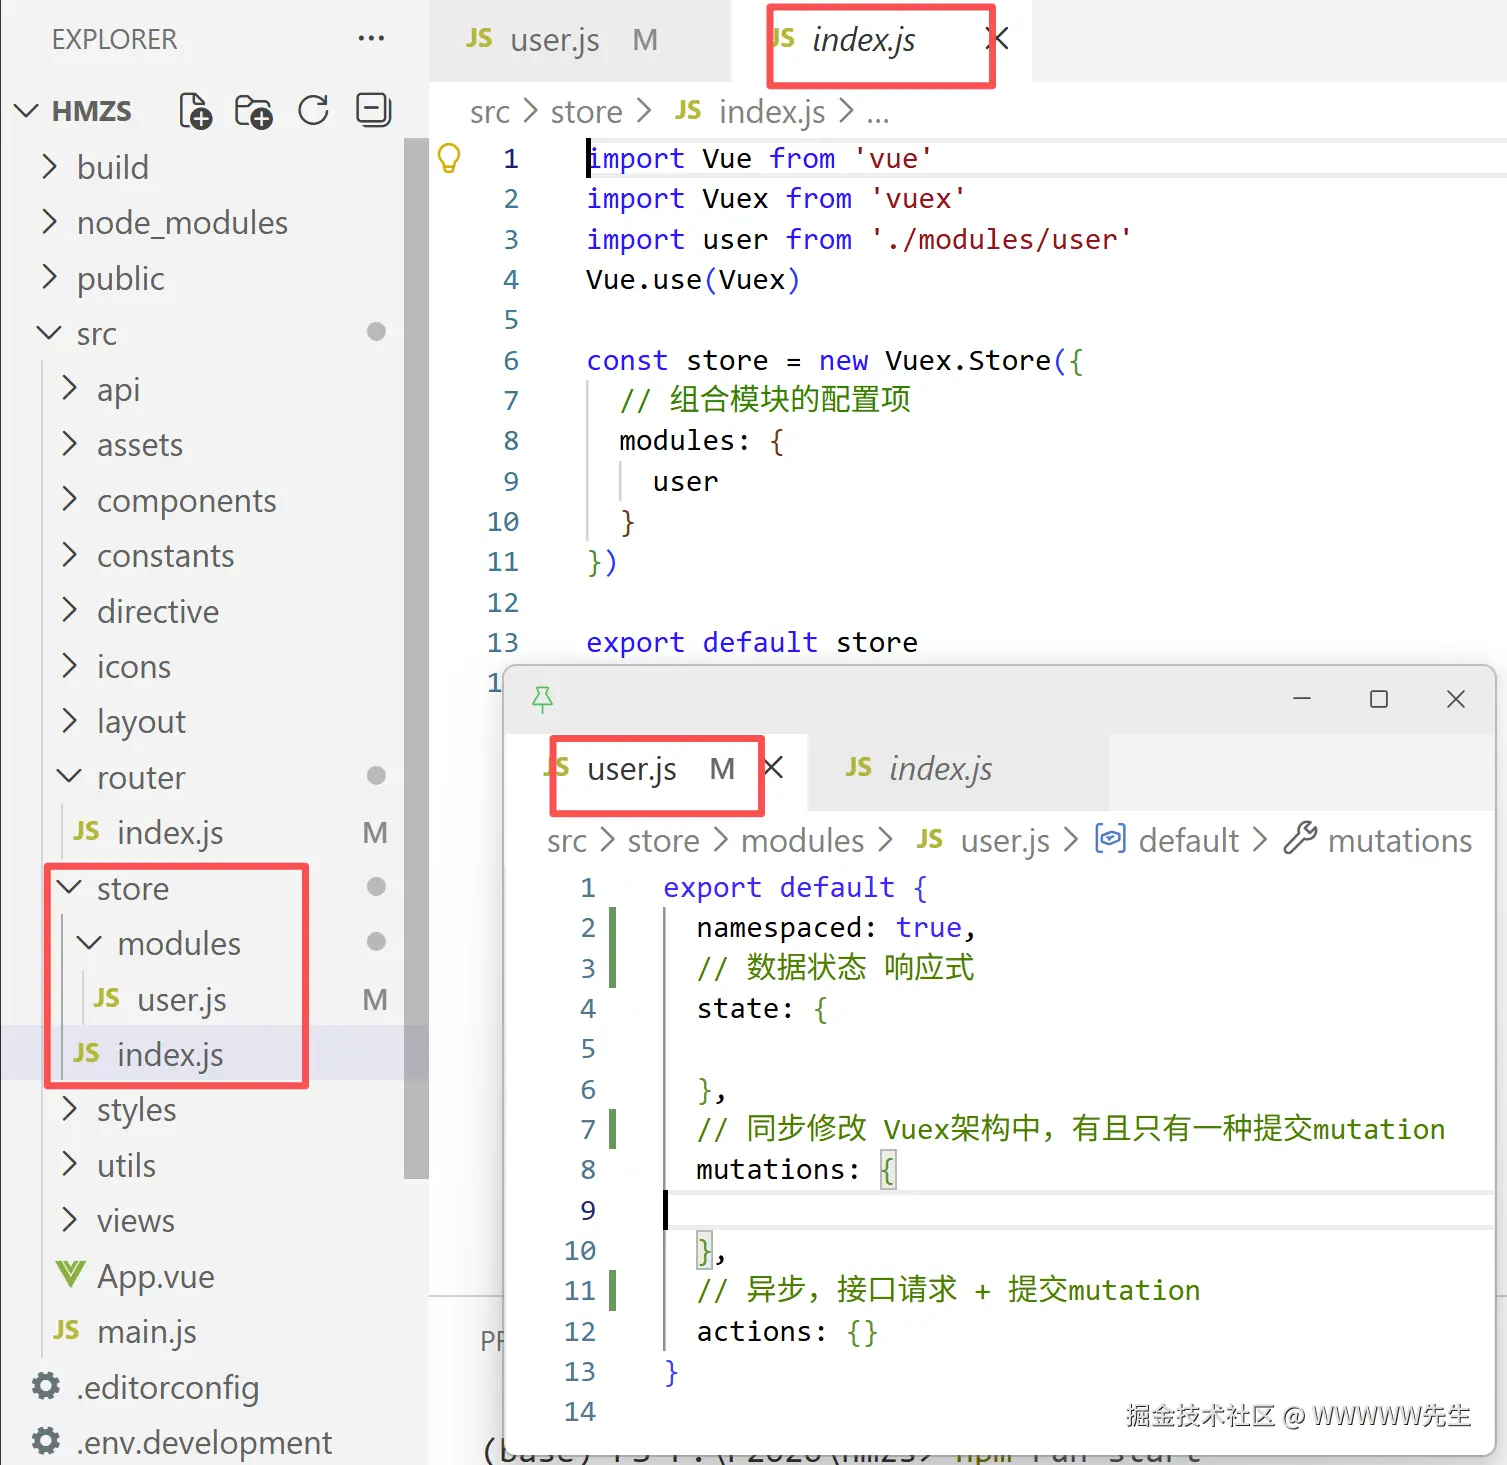Image resolution: width=1507 pixels, height=1465 pixels.
Task: Click the Explorer sidebar scrollbar
Action: tap(416, 660)
